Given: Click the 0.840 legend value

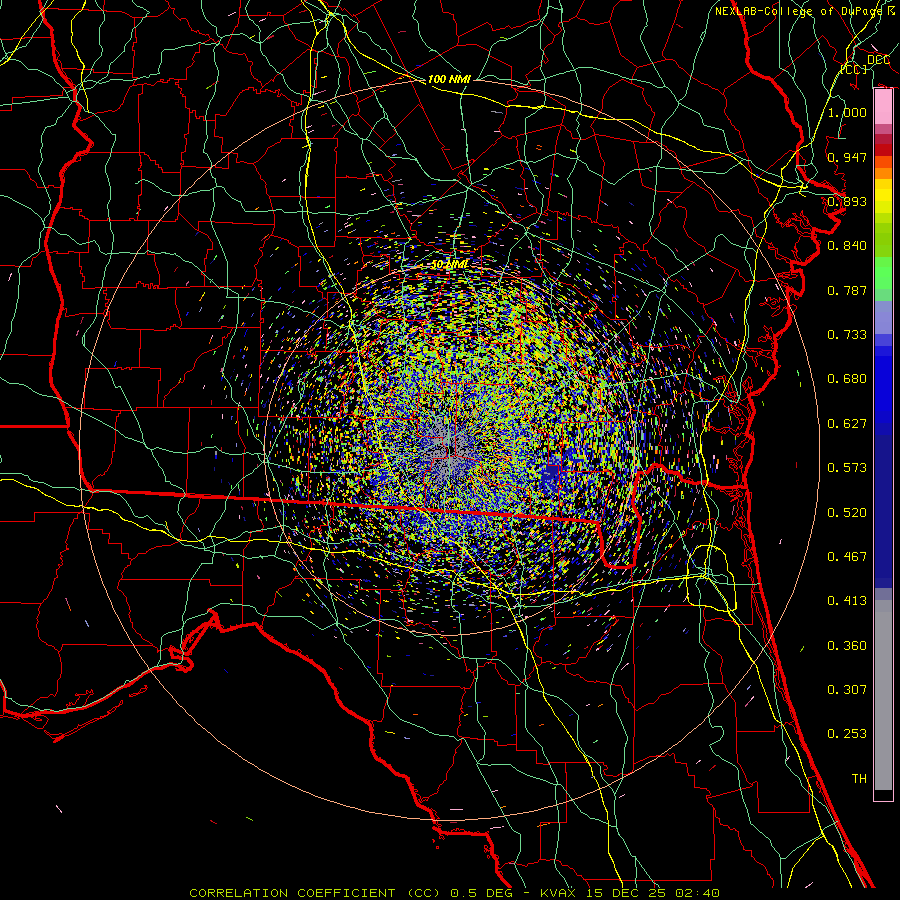Looking at the screenshot, I should pos(847,245).
